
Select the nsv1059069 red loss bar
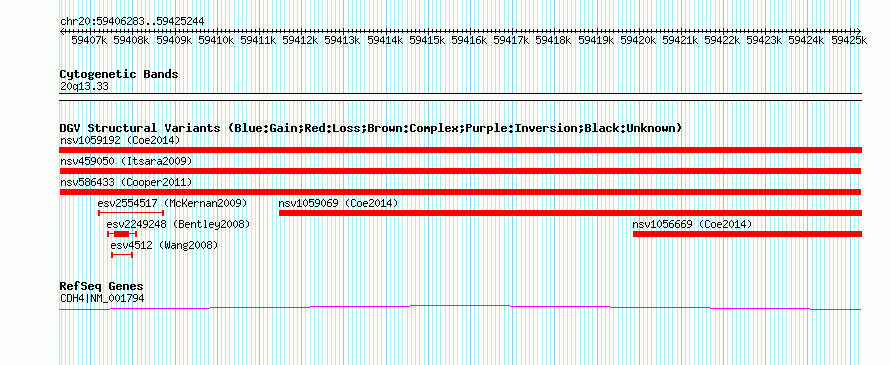pos(570,213)
